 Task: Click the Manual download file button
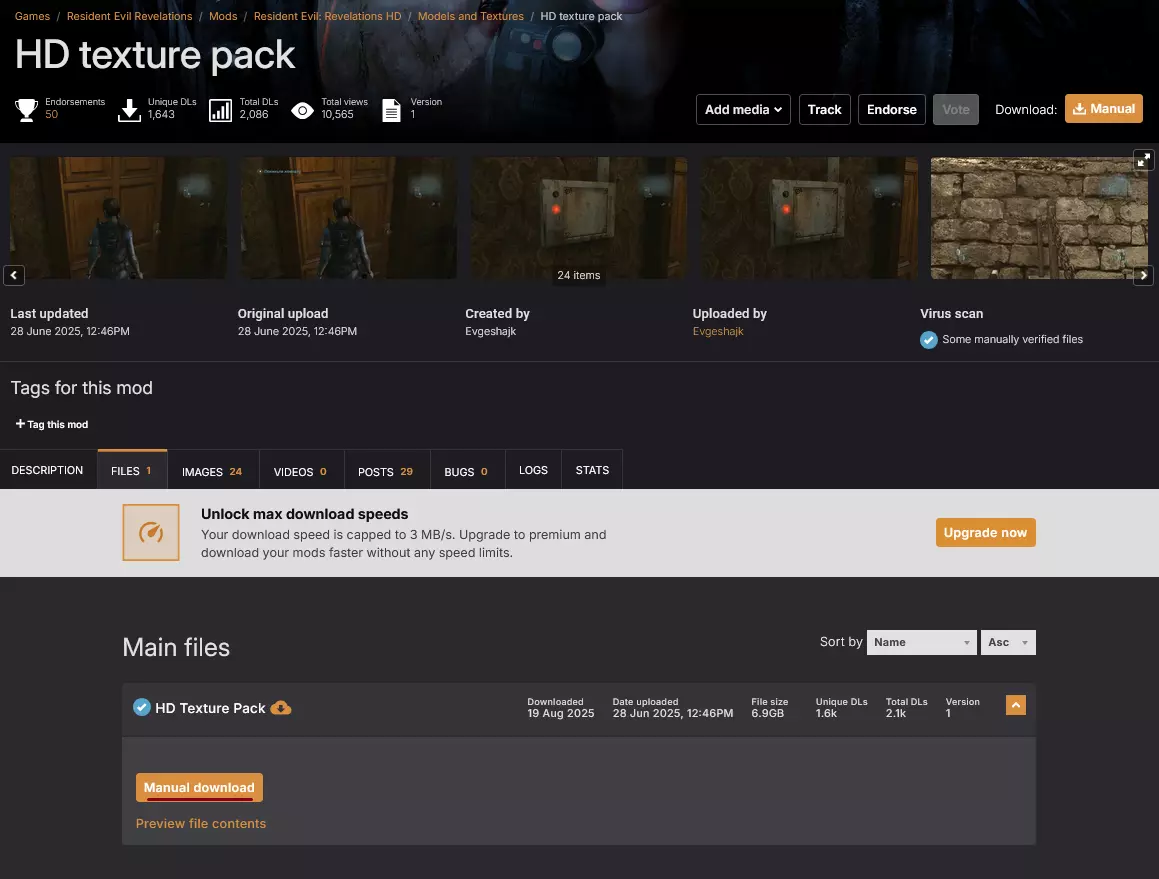[x=199, y=787]
